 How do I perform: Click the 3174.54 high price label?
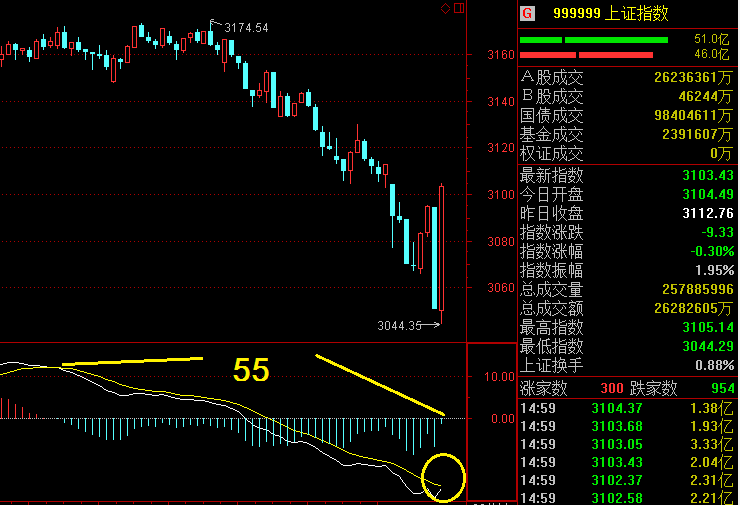[x=246, y=28]
